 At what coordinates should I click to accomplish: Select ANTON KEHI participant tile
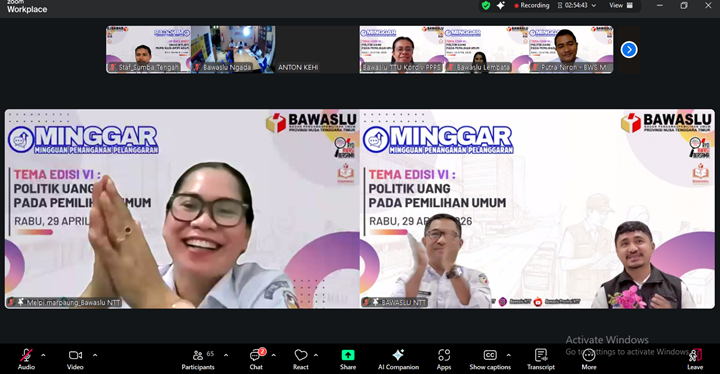pos(317,49)
